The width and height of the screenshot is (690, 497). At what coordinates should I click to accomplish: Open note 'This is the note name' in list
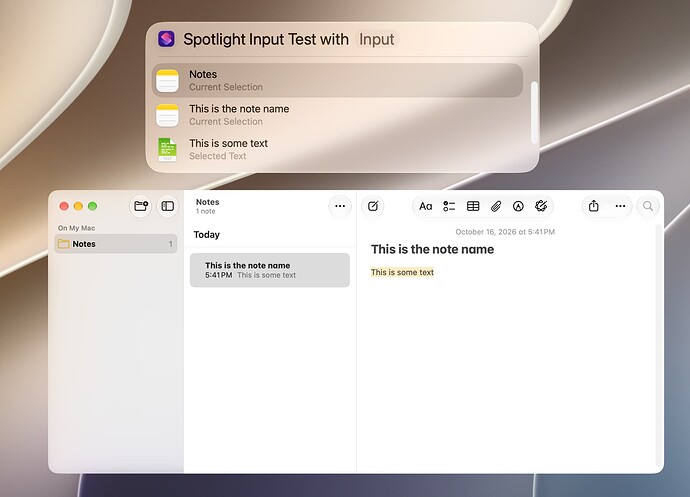[x=270, y=270]
